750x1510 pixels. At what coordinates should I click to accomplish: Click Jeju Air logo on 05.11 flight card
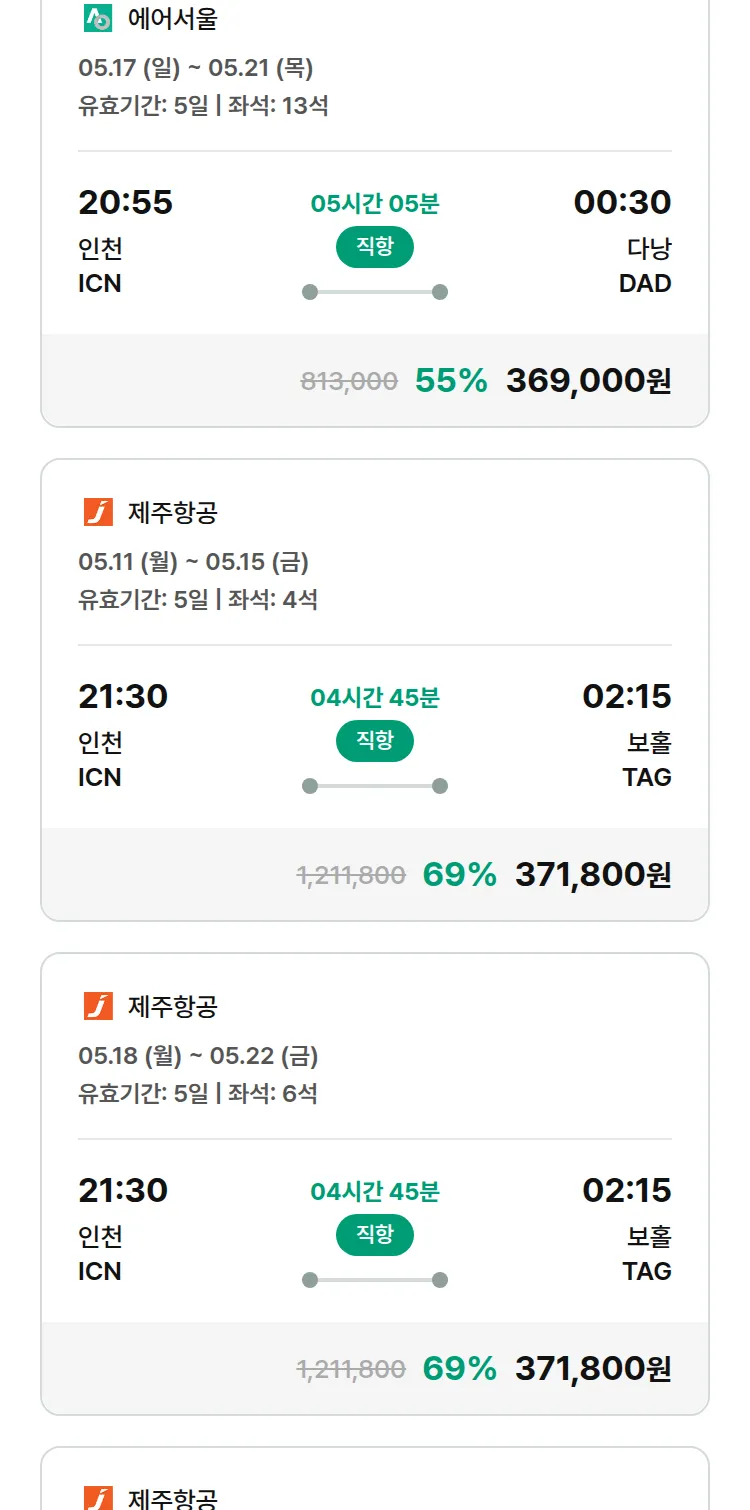coord(98,512)
